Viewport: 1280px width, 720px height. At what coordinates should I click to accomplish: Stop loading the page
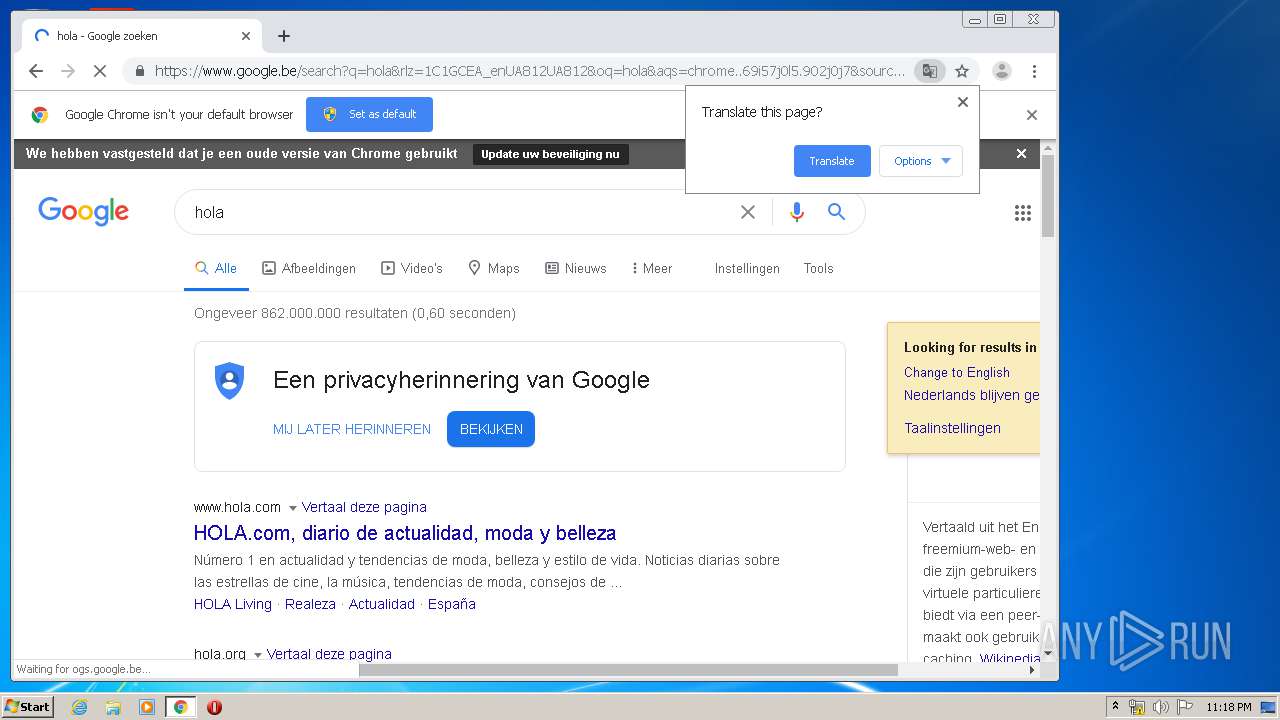pos(100,71)
